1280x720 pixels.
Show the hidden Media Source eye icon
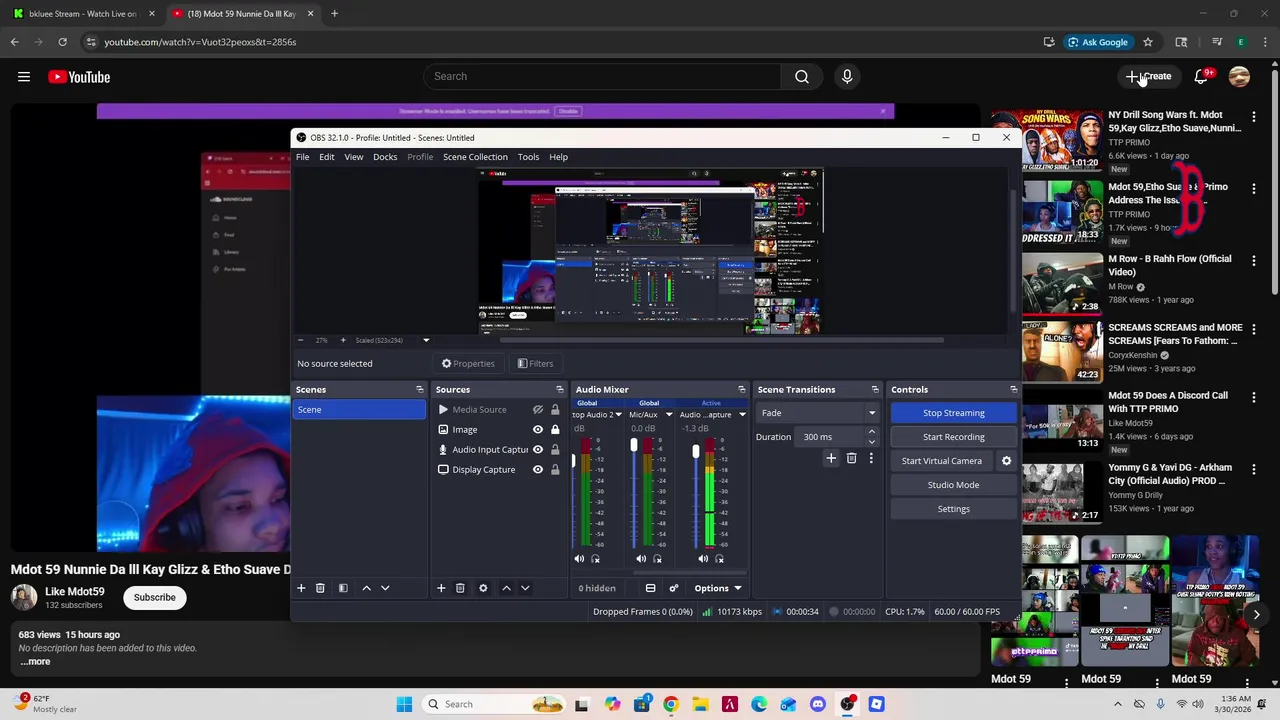pyautogui.click(x=538, y=409)
